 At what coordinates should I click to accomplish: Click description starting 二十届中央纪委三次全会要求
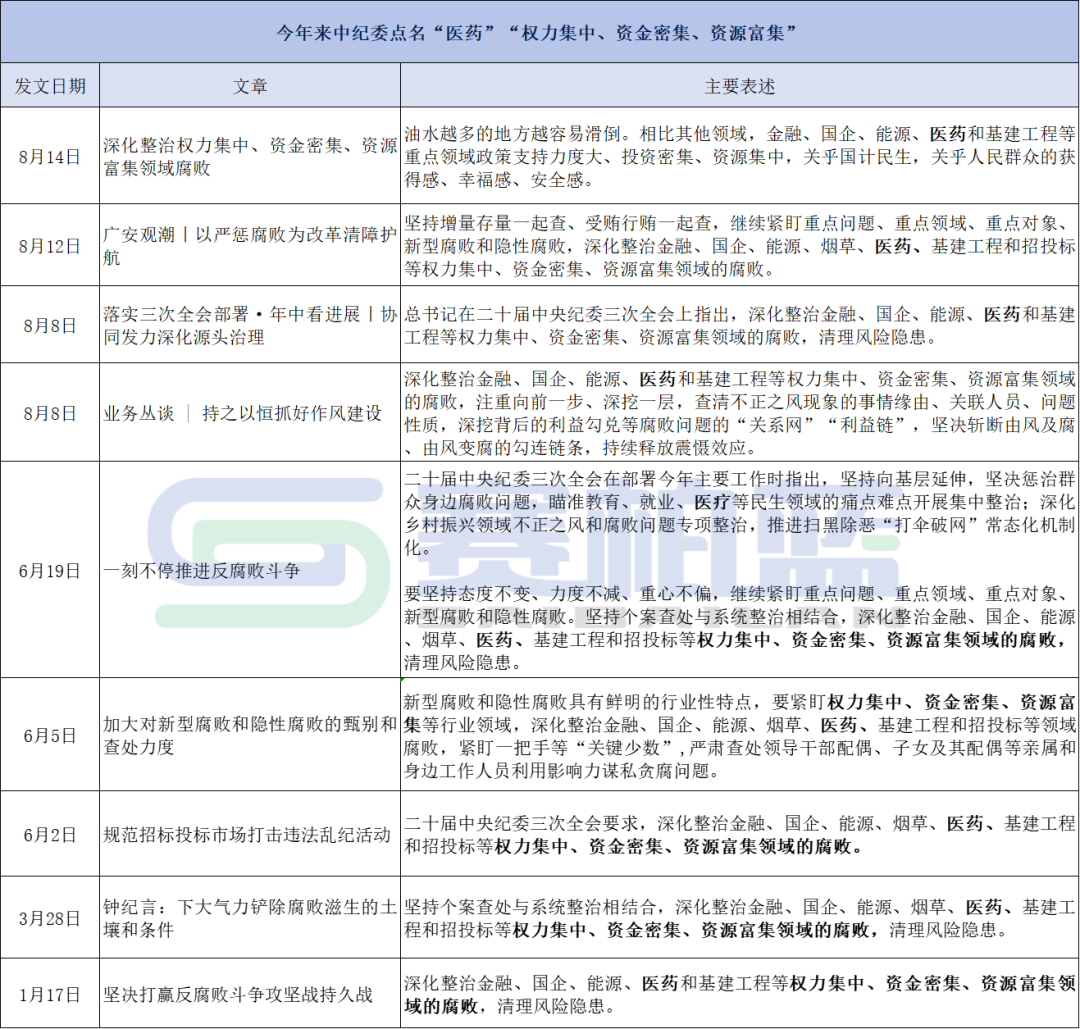(x=740, y=835)
